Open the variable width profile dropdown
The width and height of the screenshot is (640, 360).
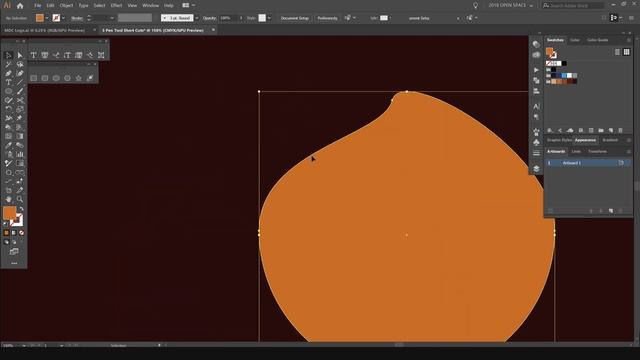click(135, 18)
